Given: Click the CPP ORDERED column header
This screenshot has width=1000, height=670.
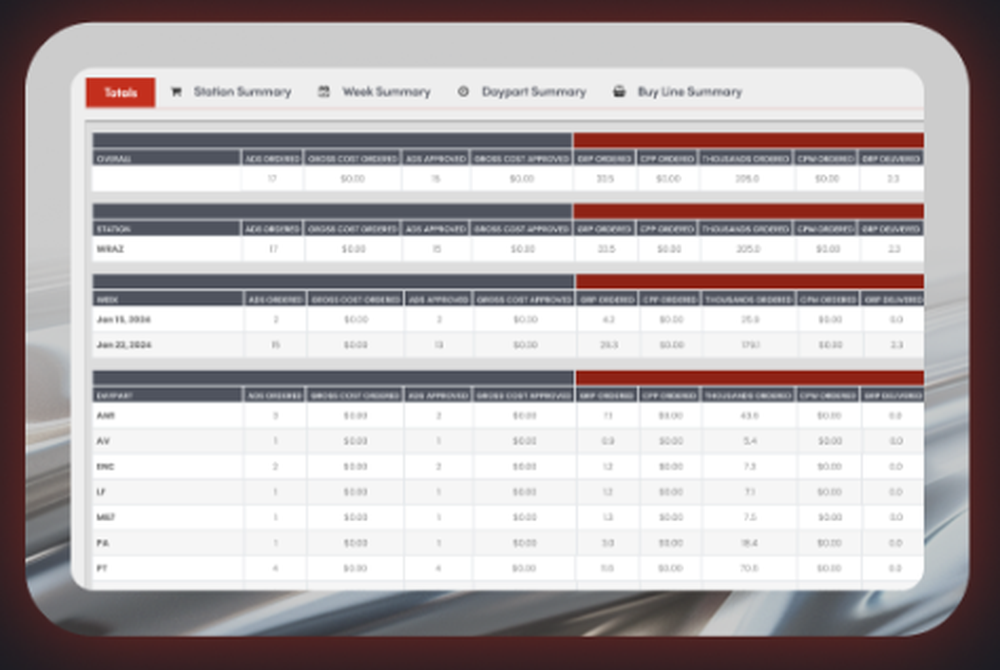Looking at the screenshot, I should click(x=668, y=158).
